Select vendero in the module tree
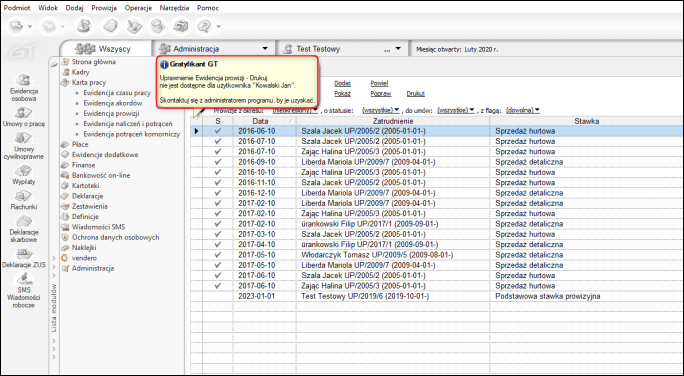Image resolution: width=684 pixels, height=376 pixels. pos(84,258)
